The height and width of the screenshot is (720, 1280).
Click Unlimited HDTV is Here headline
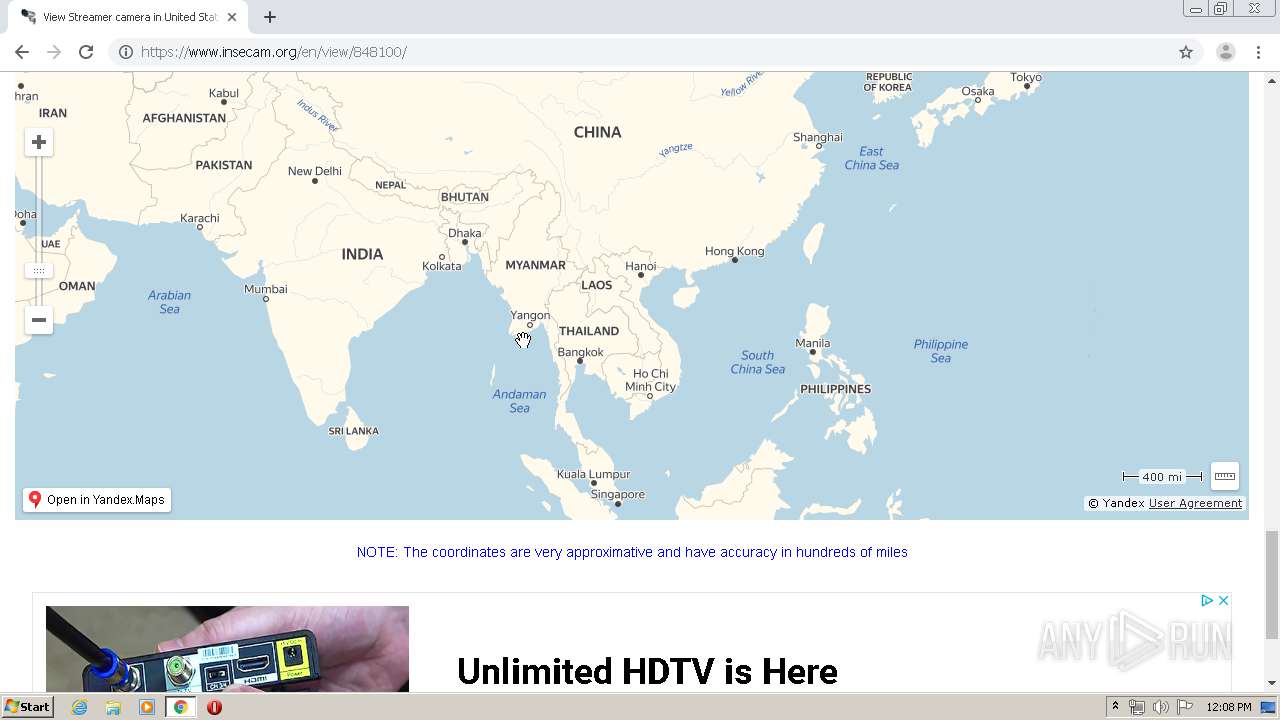coord(647,671)
